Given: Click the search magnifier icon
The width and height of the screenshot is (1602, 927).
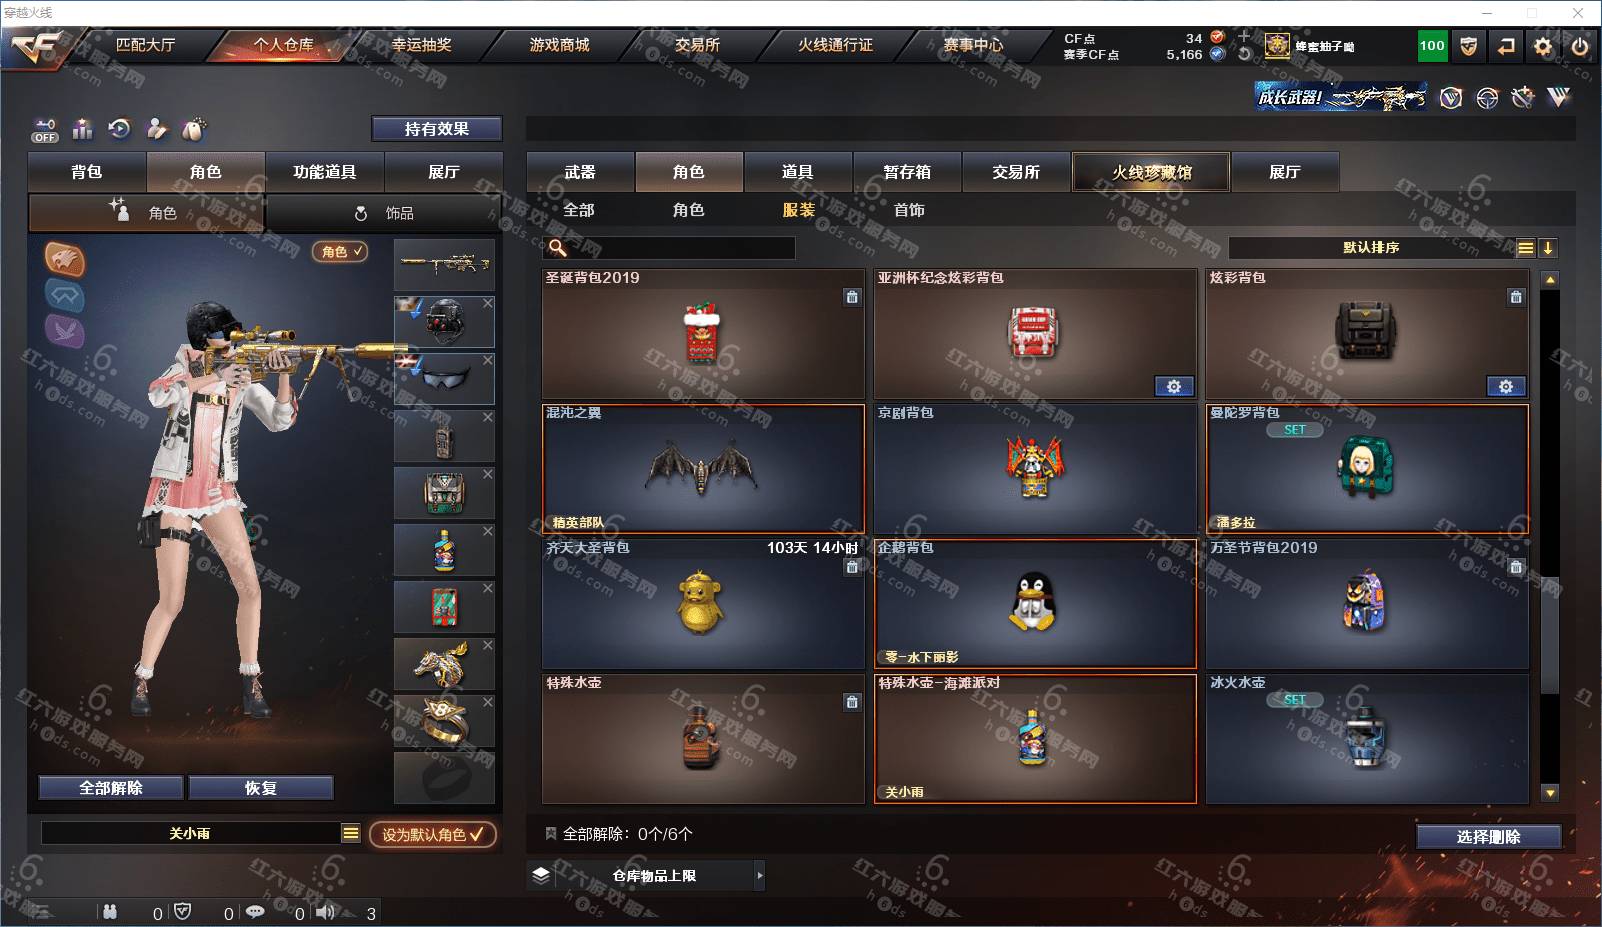Looking at the screenshot, I should click(558, 247).
